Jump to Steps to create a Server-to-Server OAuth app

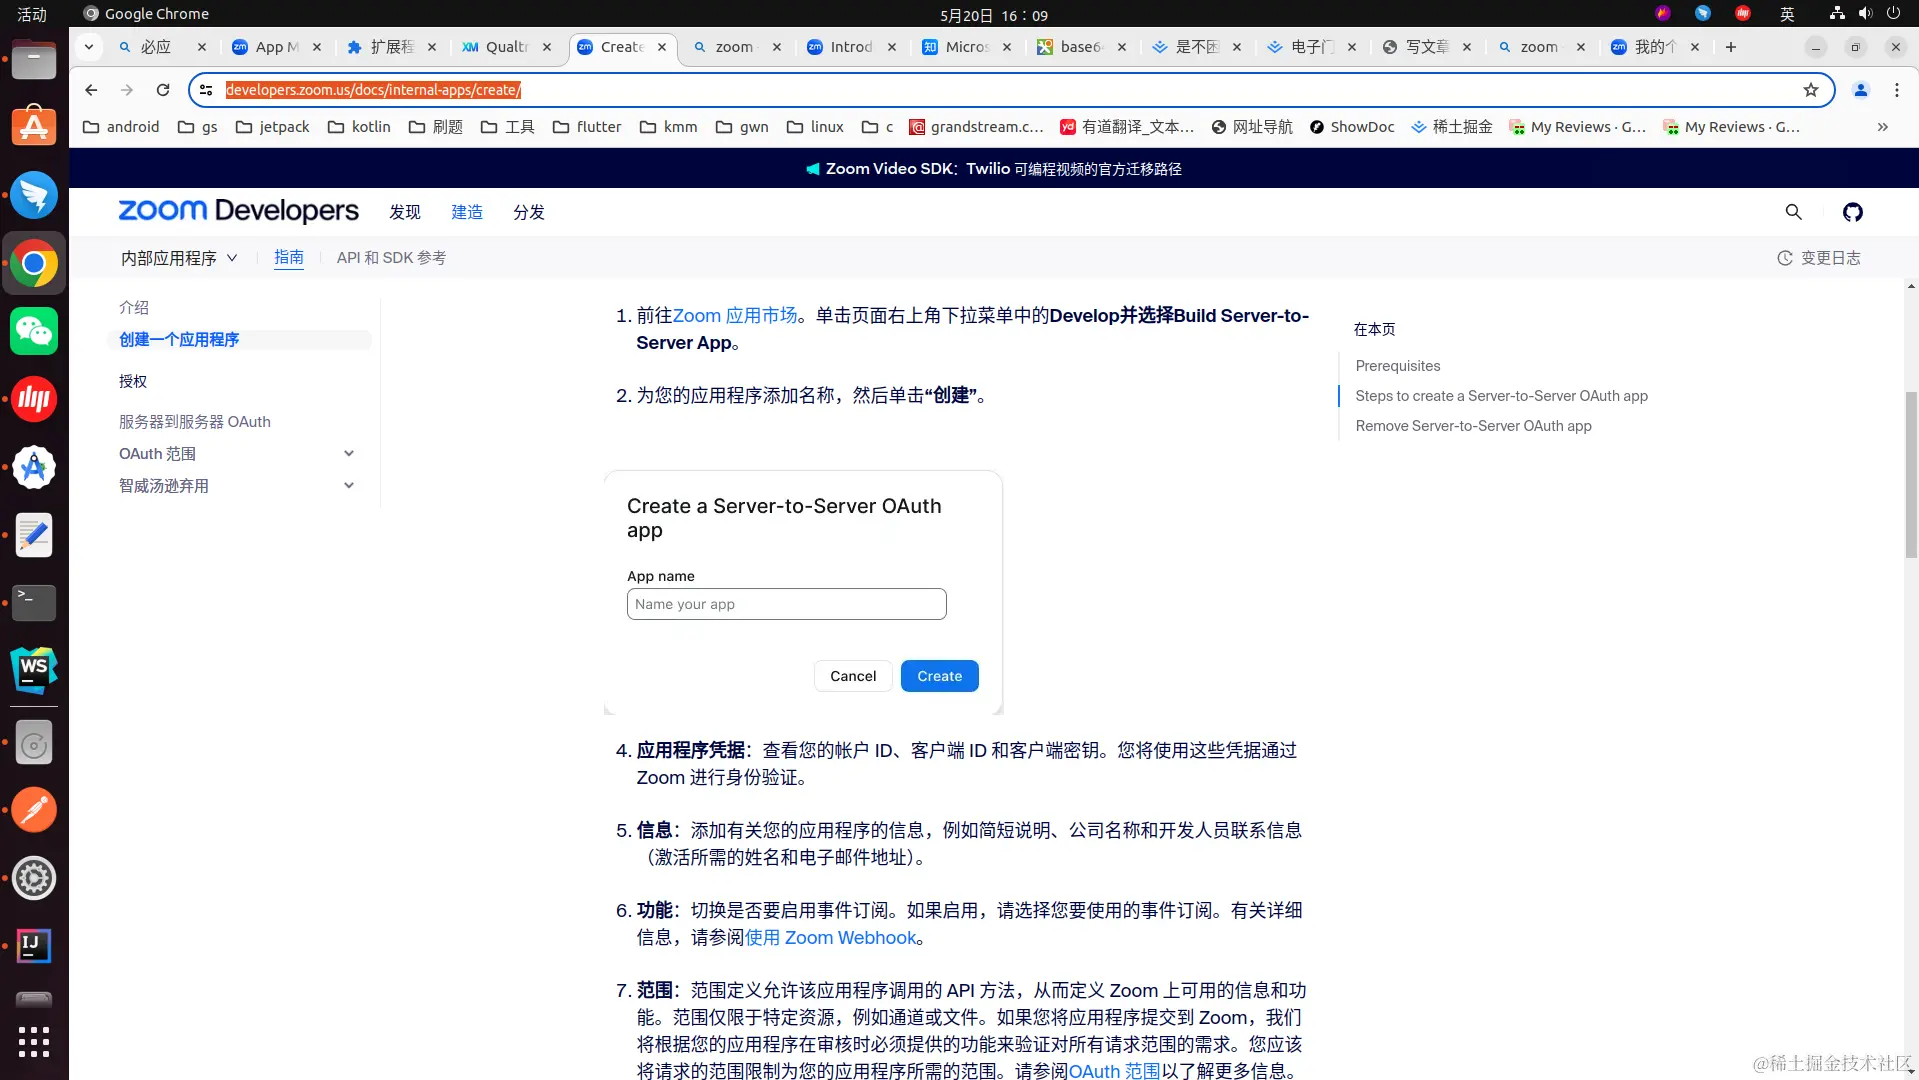(1502, 396)
